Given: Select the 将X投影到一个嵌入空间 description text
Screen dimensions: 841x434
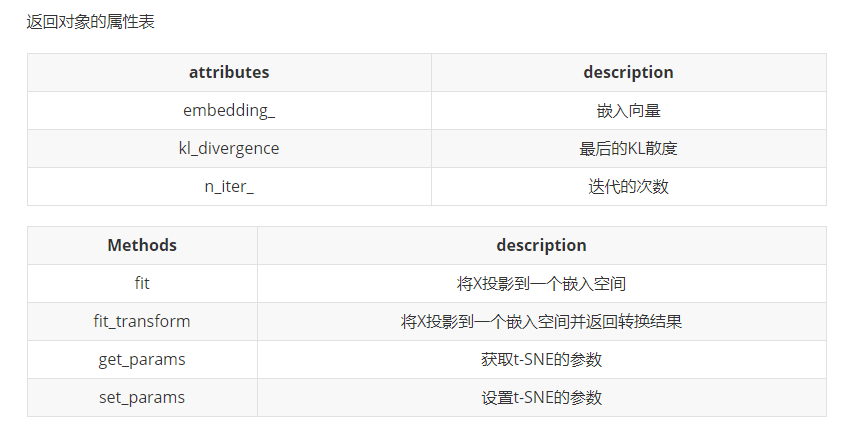Looking at the screenshot, I should click(x=541, y=284).
